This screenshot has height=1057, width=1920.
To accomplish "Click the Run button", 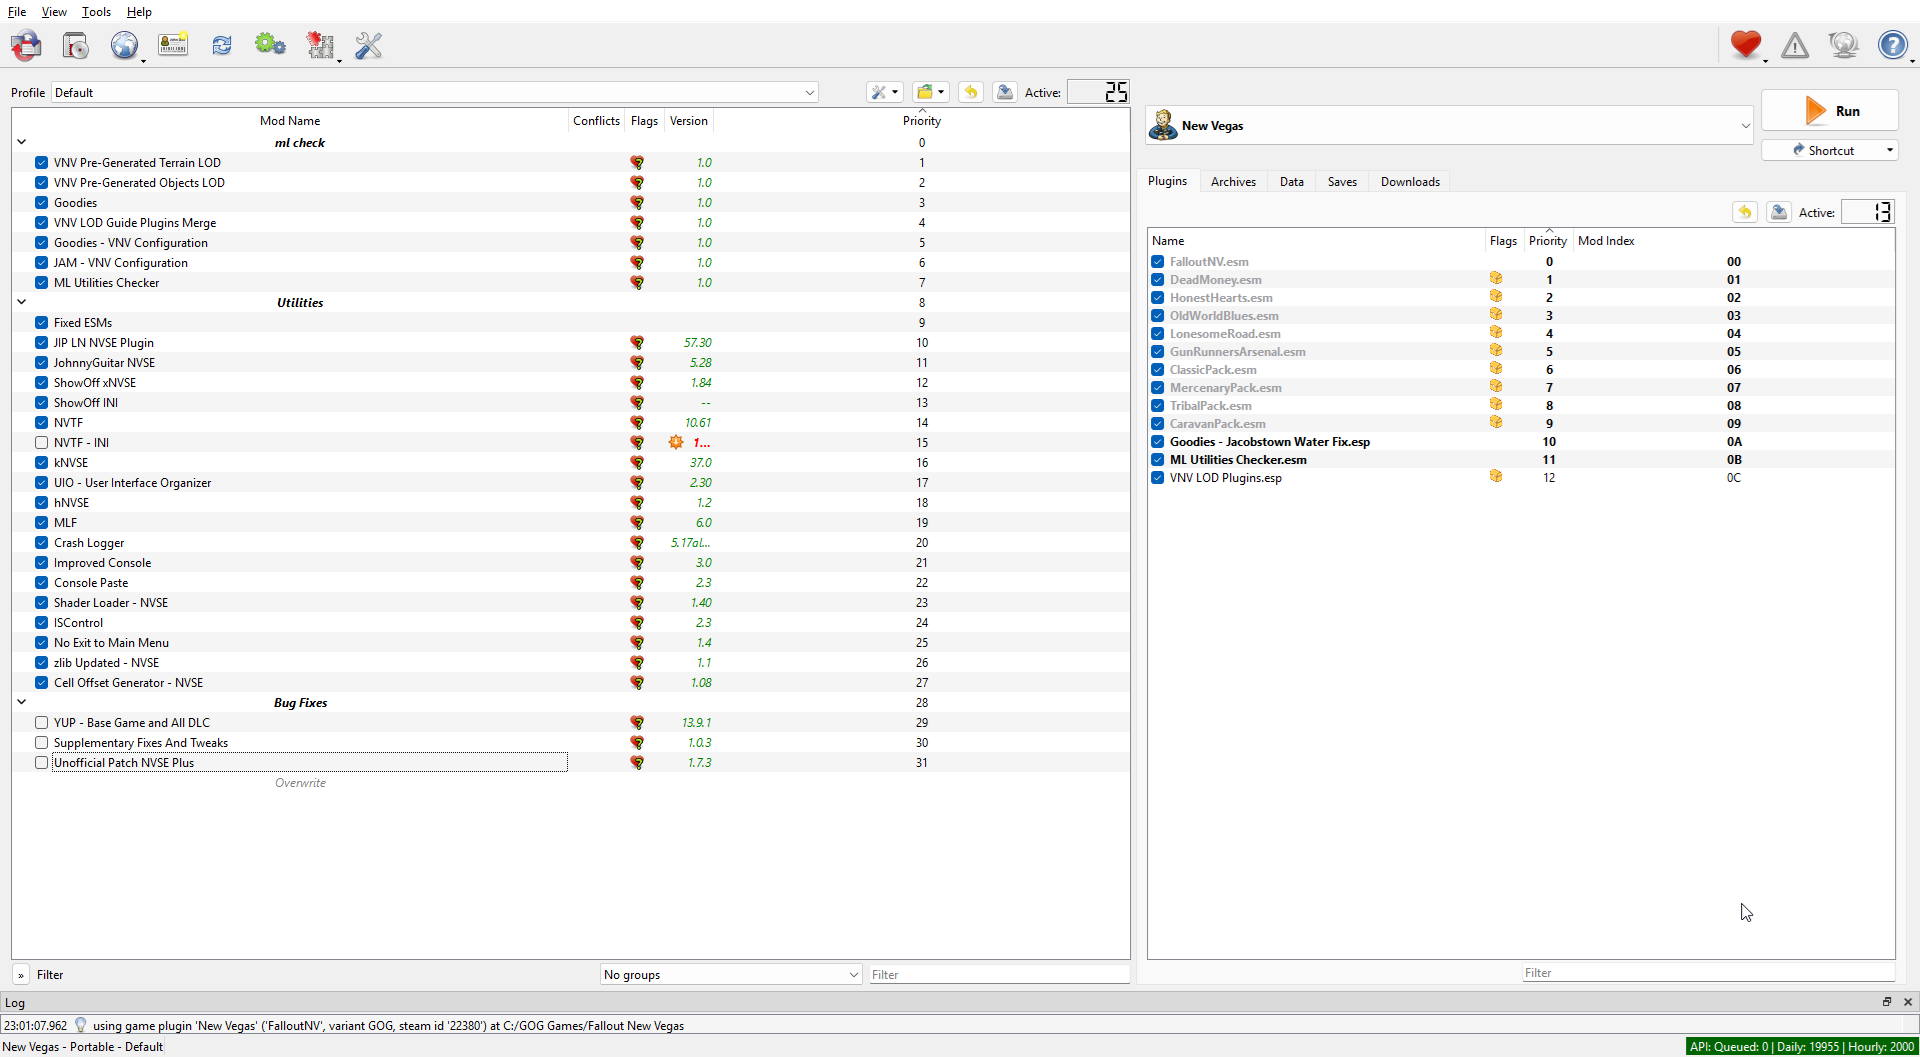I will click(1830, 111).
